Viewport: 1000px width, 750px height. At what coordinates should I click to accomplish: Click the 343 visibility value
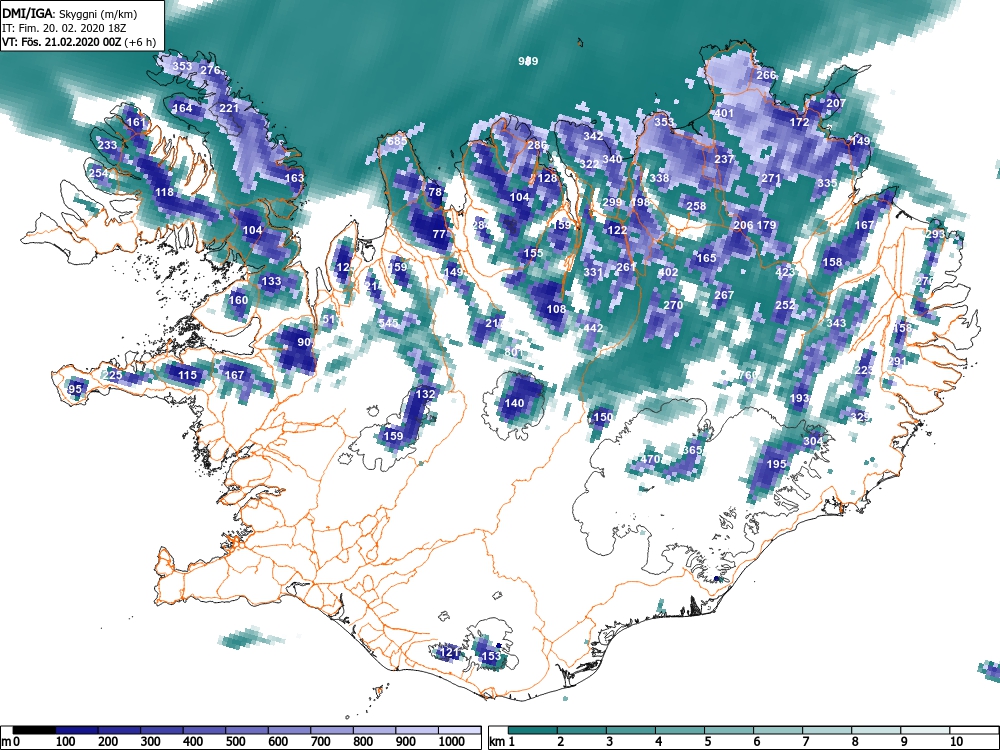point(836,323)
